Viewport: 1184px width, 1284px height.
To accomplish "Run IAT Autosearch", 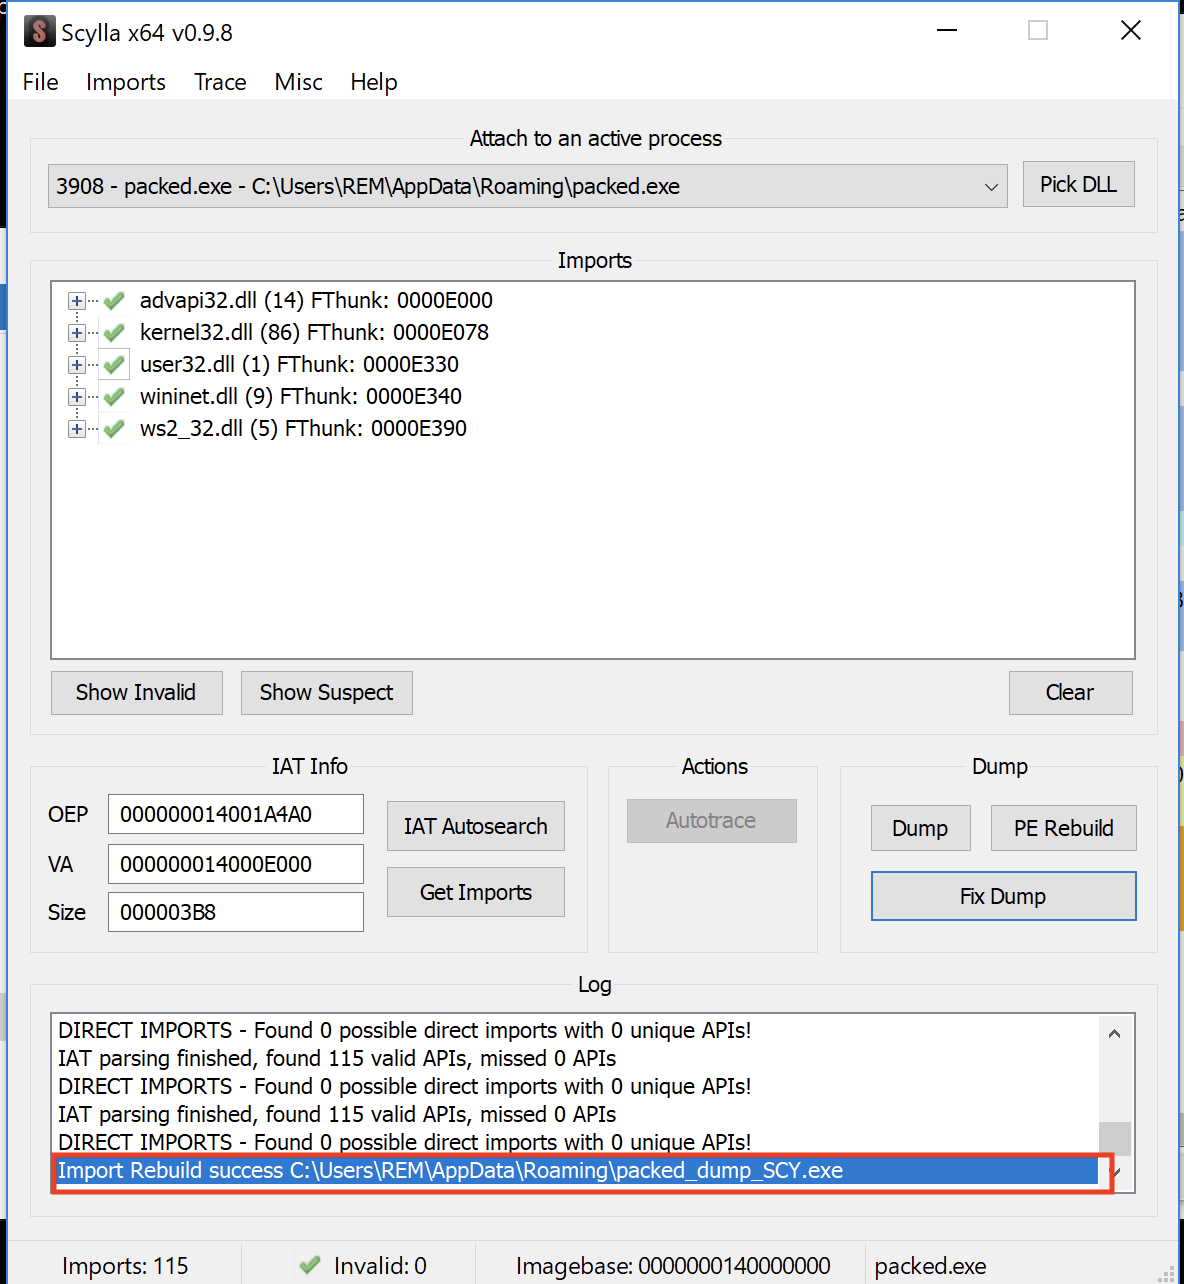I will click(x=476, y=826).
